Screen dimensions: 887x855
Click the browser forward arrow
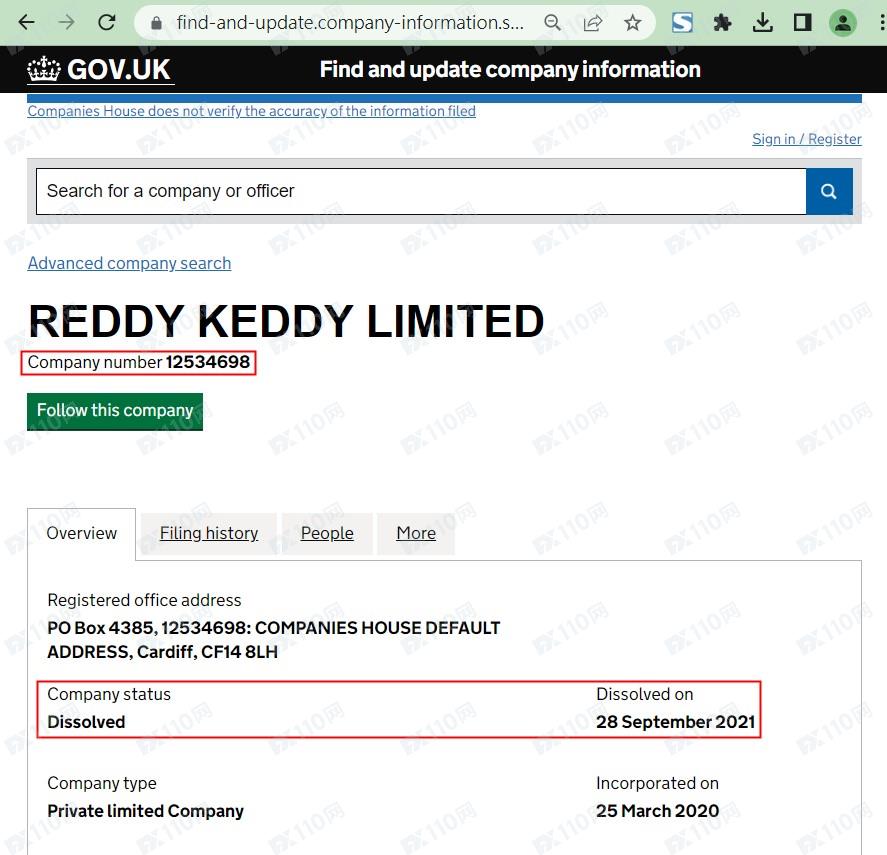[x=66, y=22]
